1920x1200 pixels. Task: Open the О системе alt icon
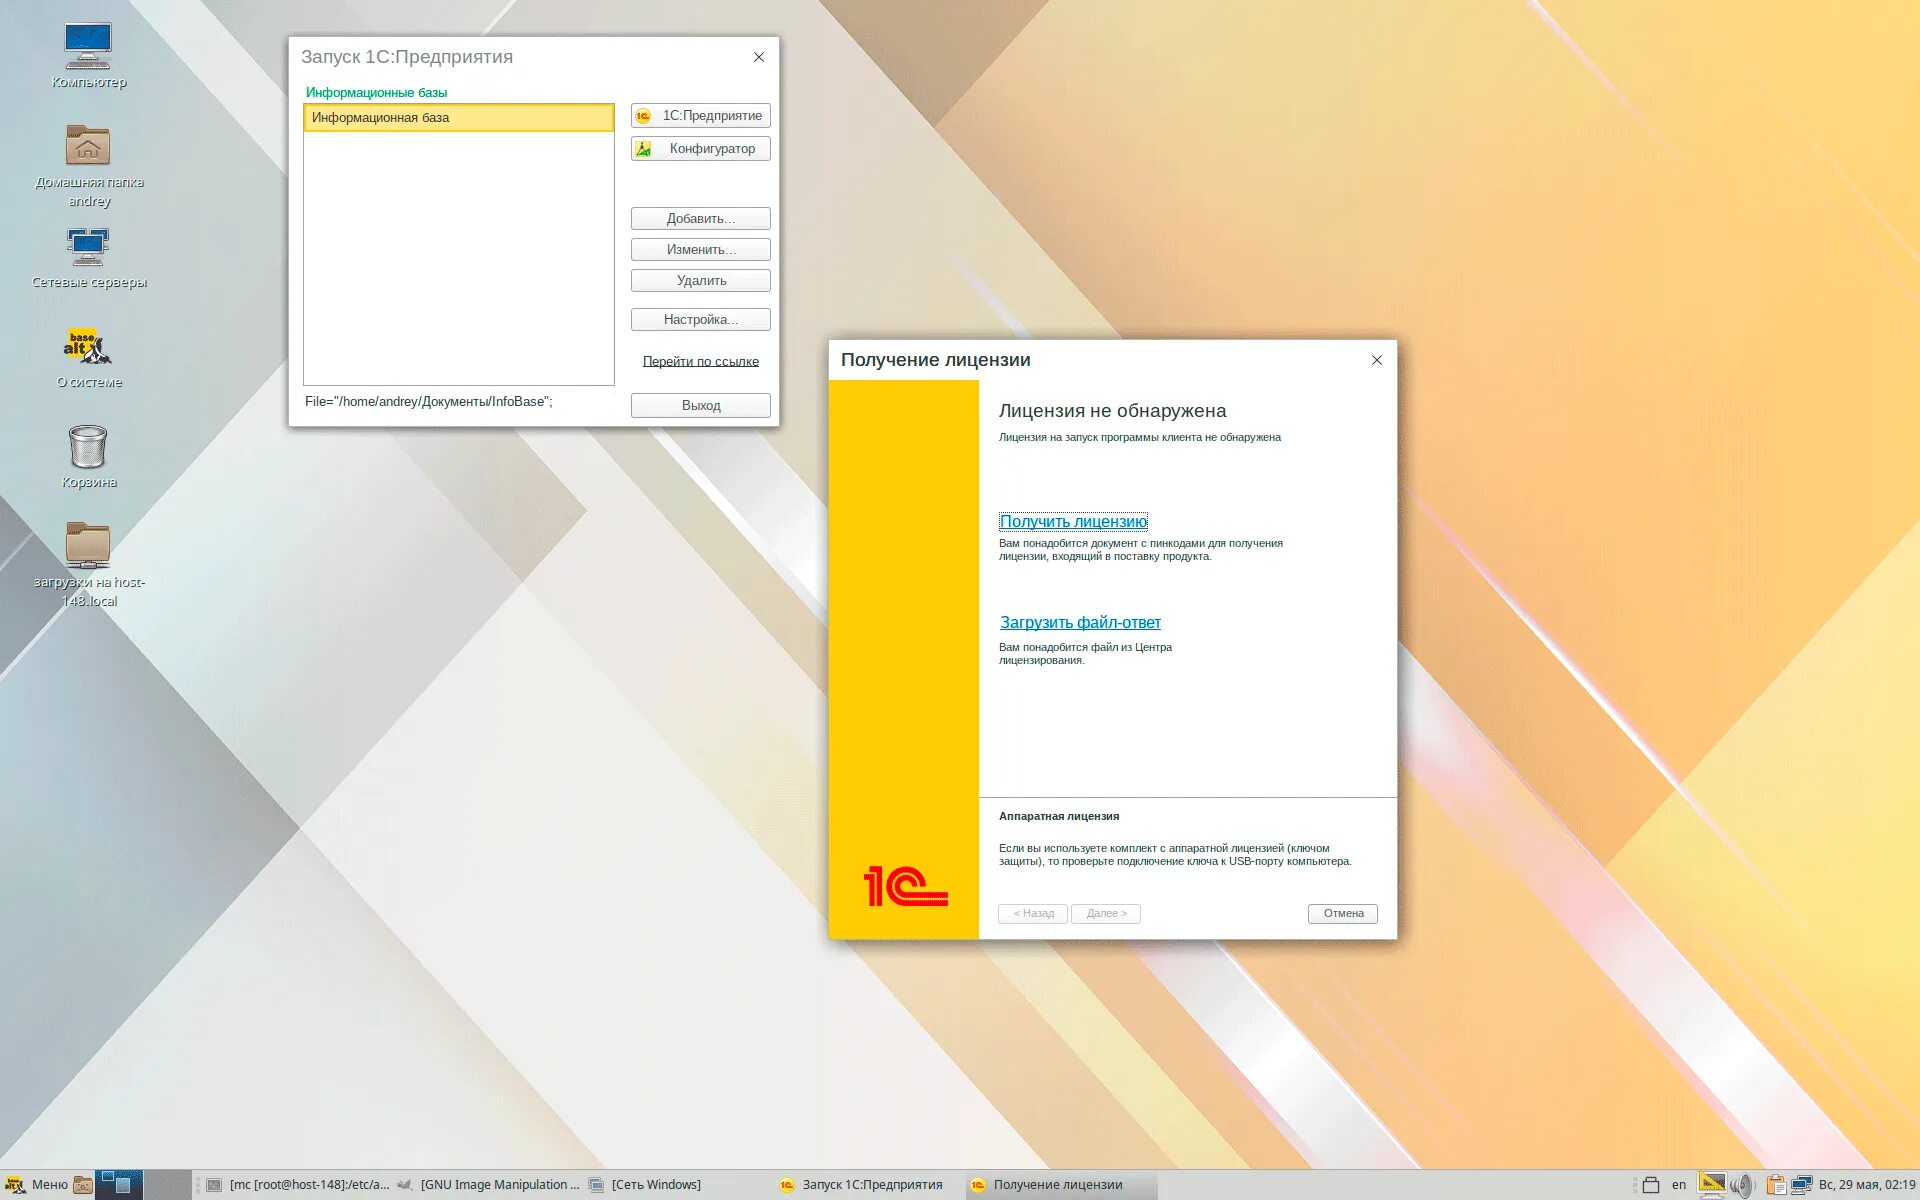click(88, 347)
